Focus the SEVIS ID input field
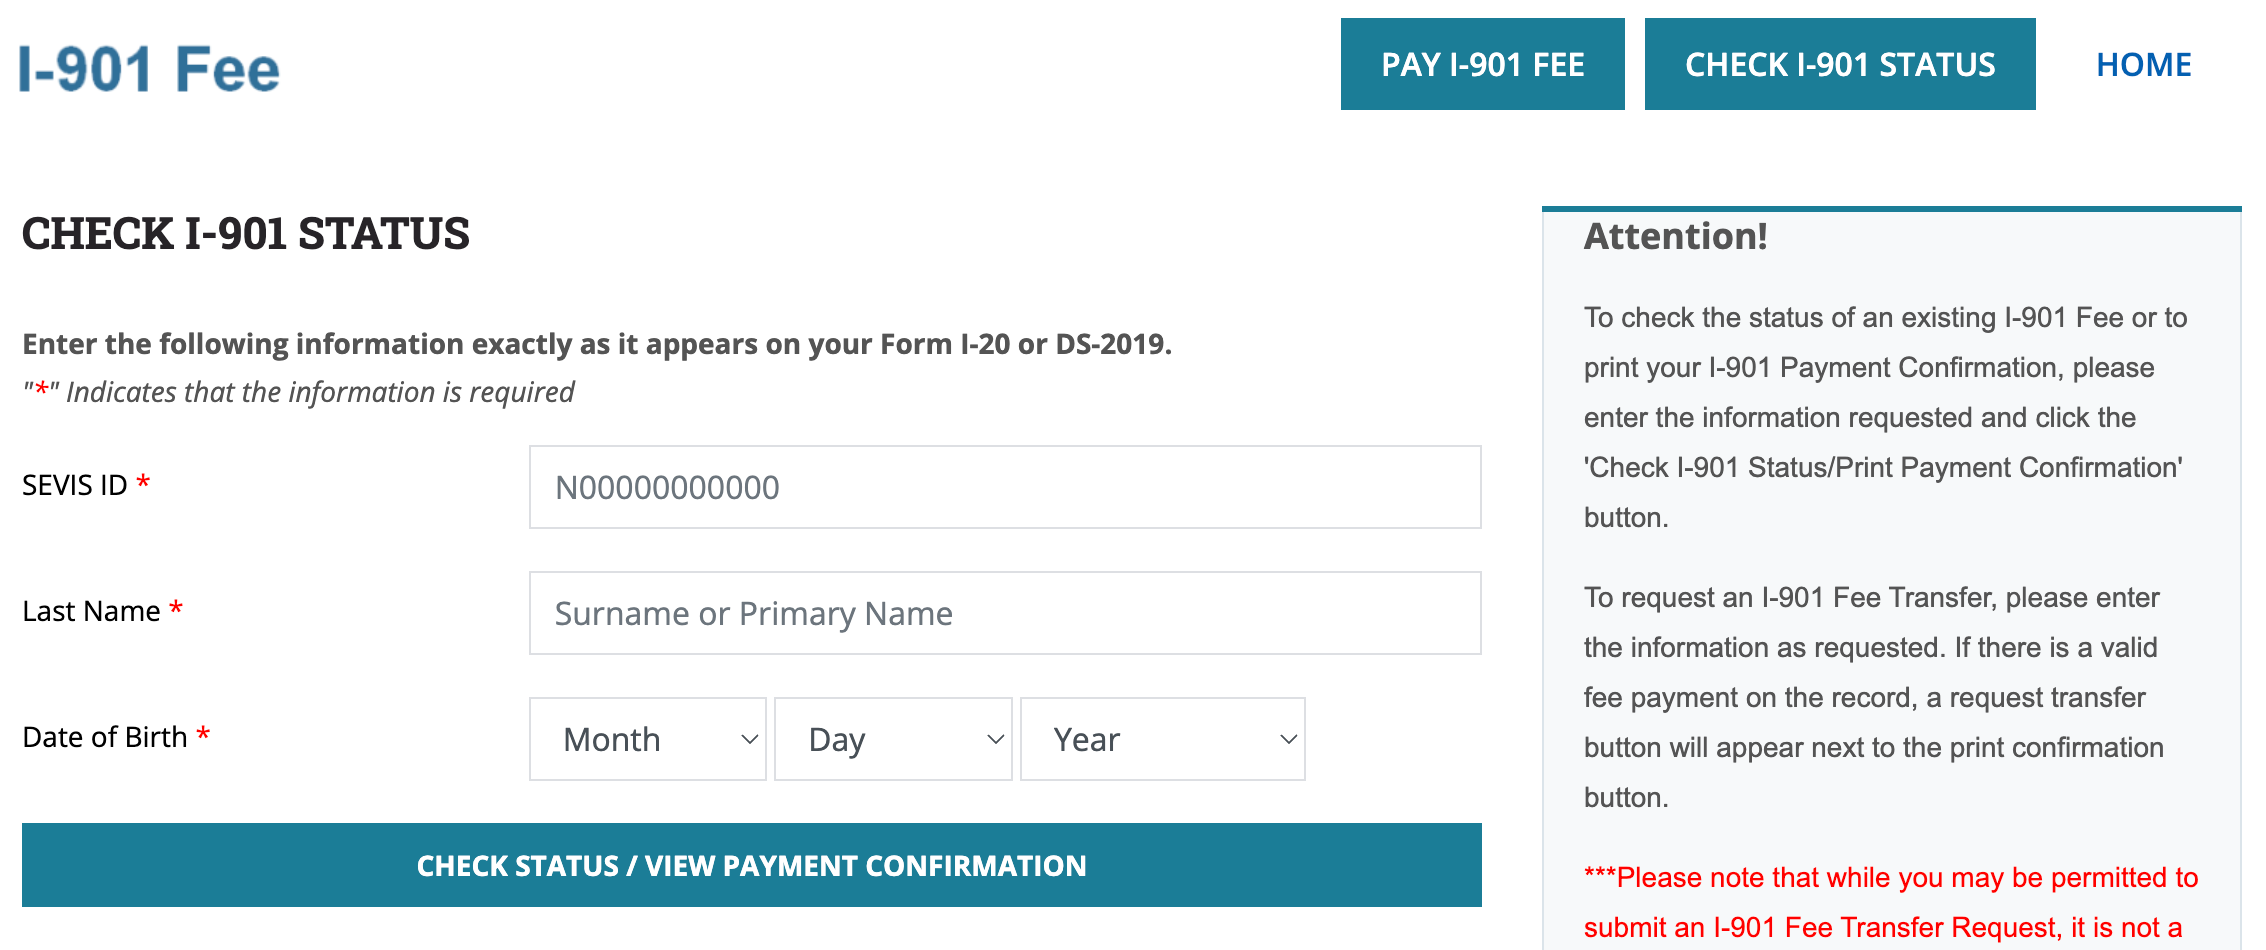 (1005, 487)
